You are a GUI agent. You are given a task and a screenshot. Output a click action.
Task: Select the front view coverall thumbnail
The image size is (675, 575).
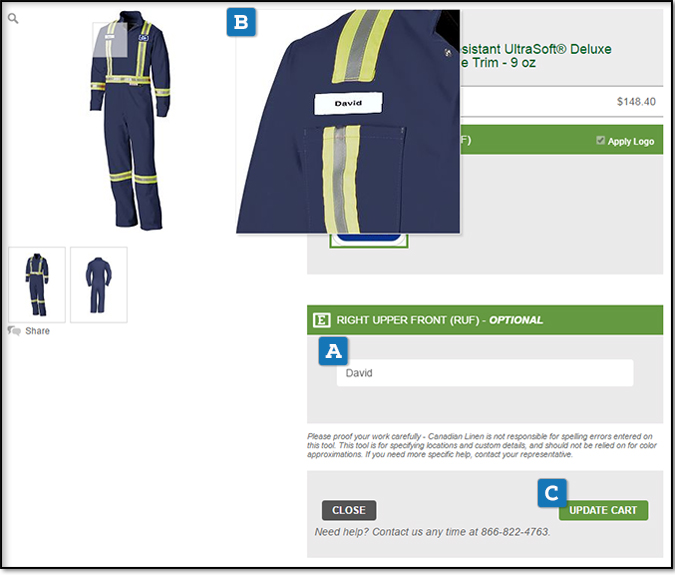point(37,284)
